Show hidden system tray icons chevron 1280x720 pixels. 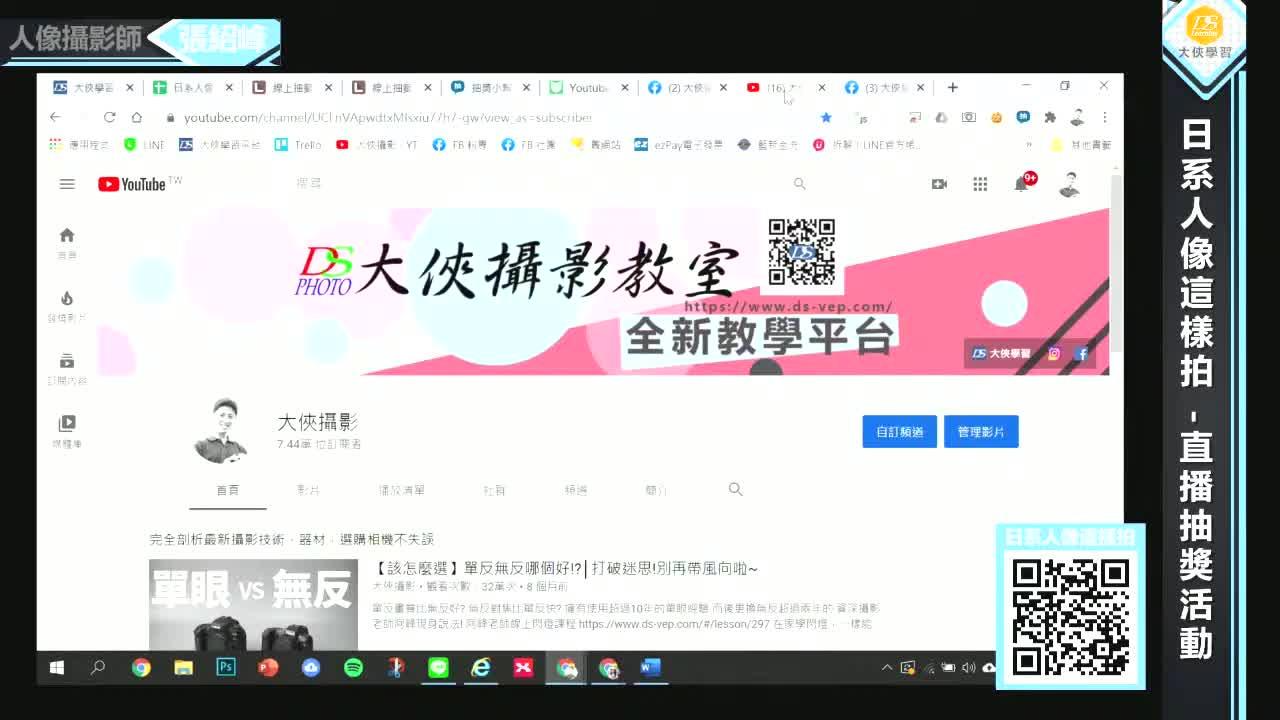[x=886, y=667]
